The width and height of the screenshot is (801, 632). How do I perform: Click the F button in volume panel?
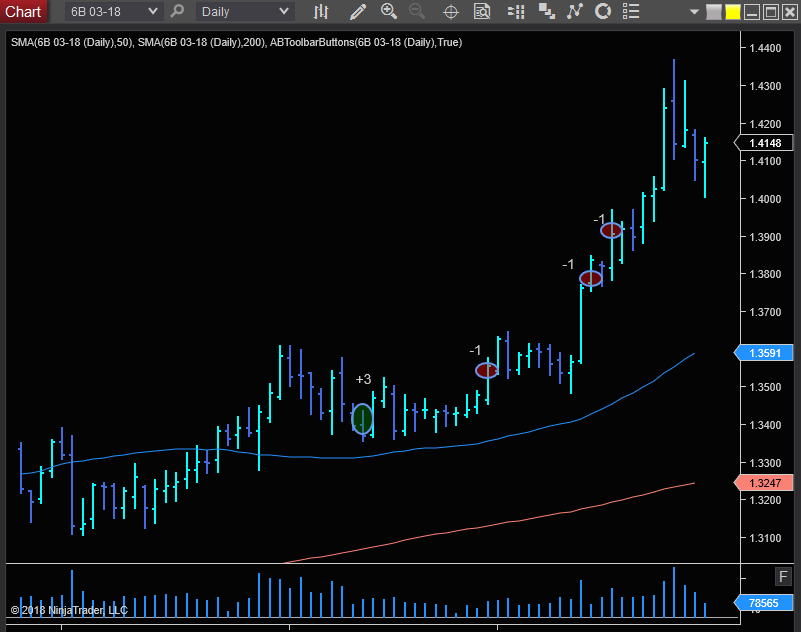(783, 577)
